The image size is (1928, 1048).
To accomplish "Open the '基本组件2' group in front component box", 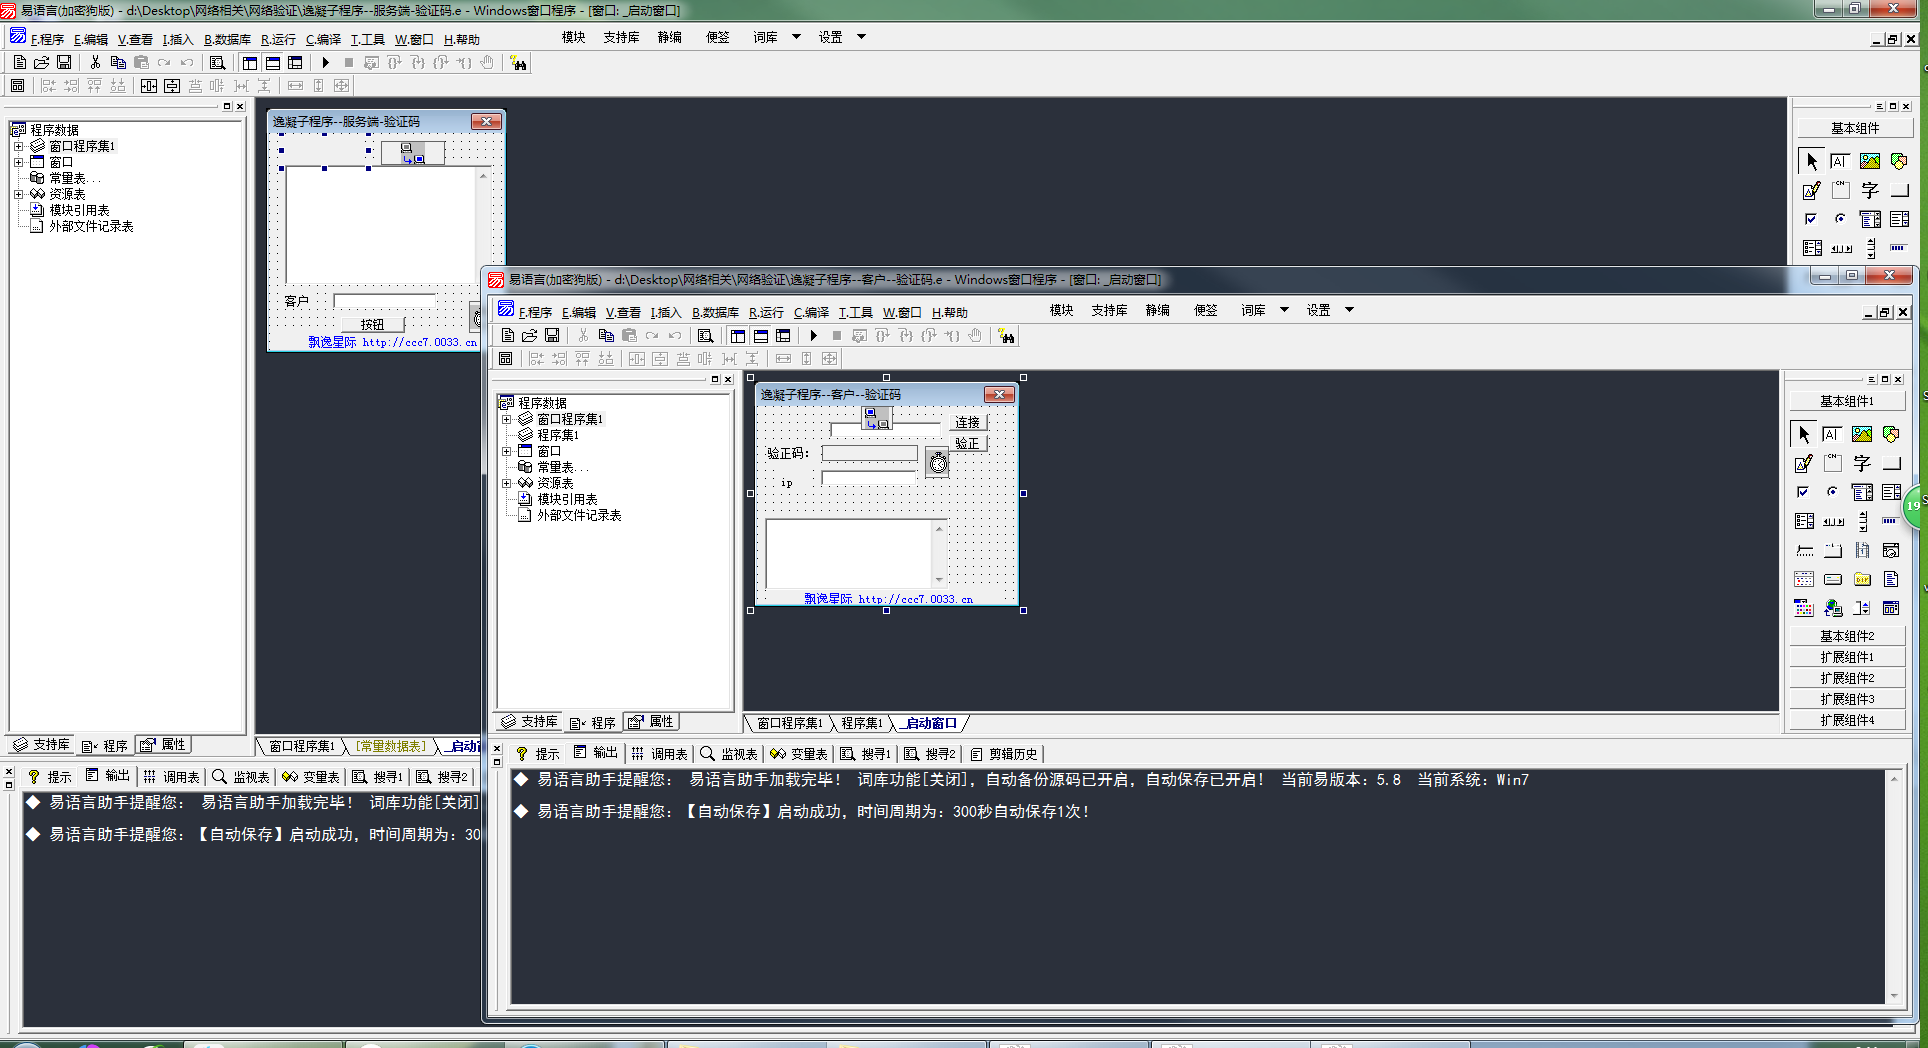I will coord(1847,636).
